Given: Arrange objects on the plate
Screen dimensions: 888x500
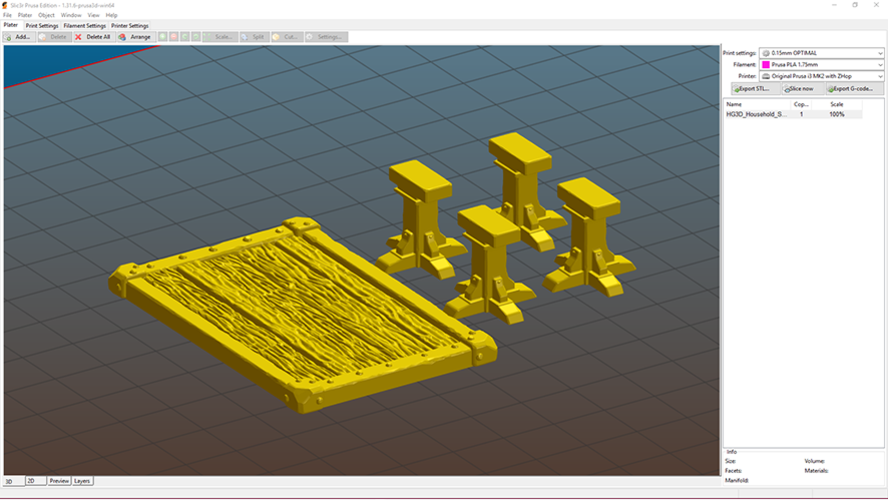Looking at the screenshot, I should [135, 37].
